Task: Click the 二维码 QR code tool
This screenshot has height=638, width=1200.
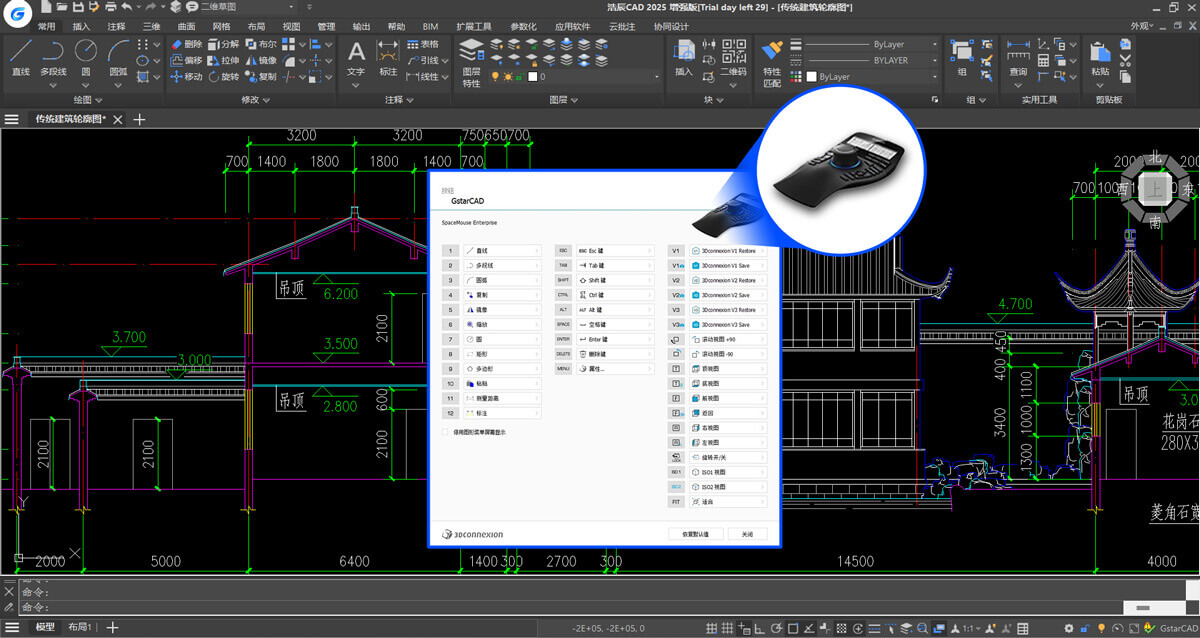Action: [734, 58]
